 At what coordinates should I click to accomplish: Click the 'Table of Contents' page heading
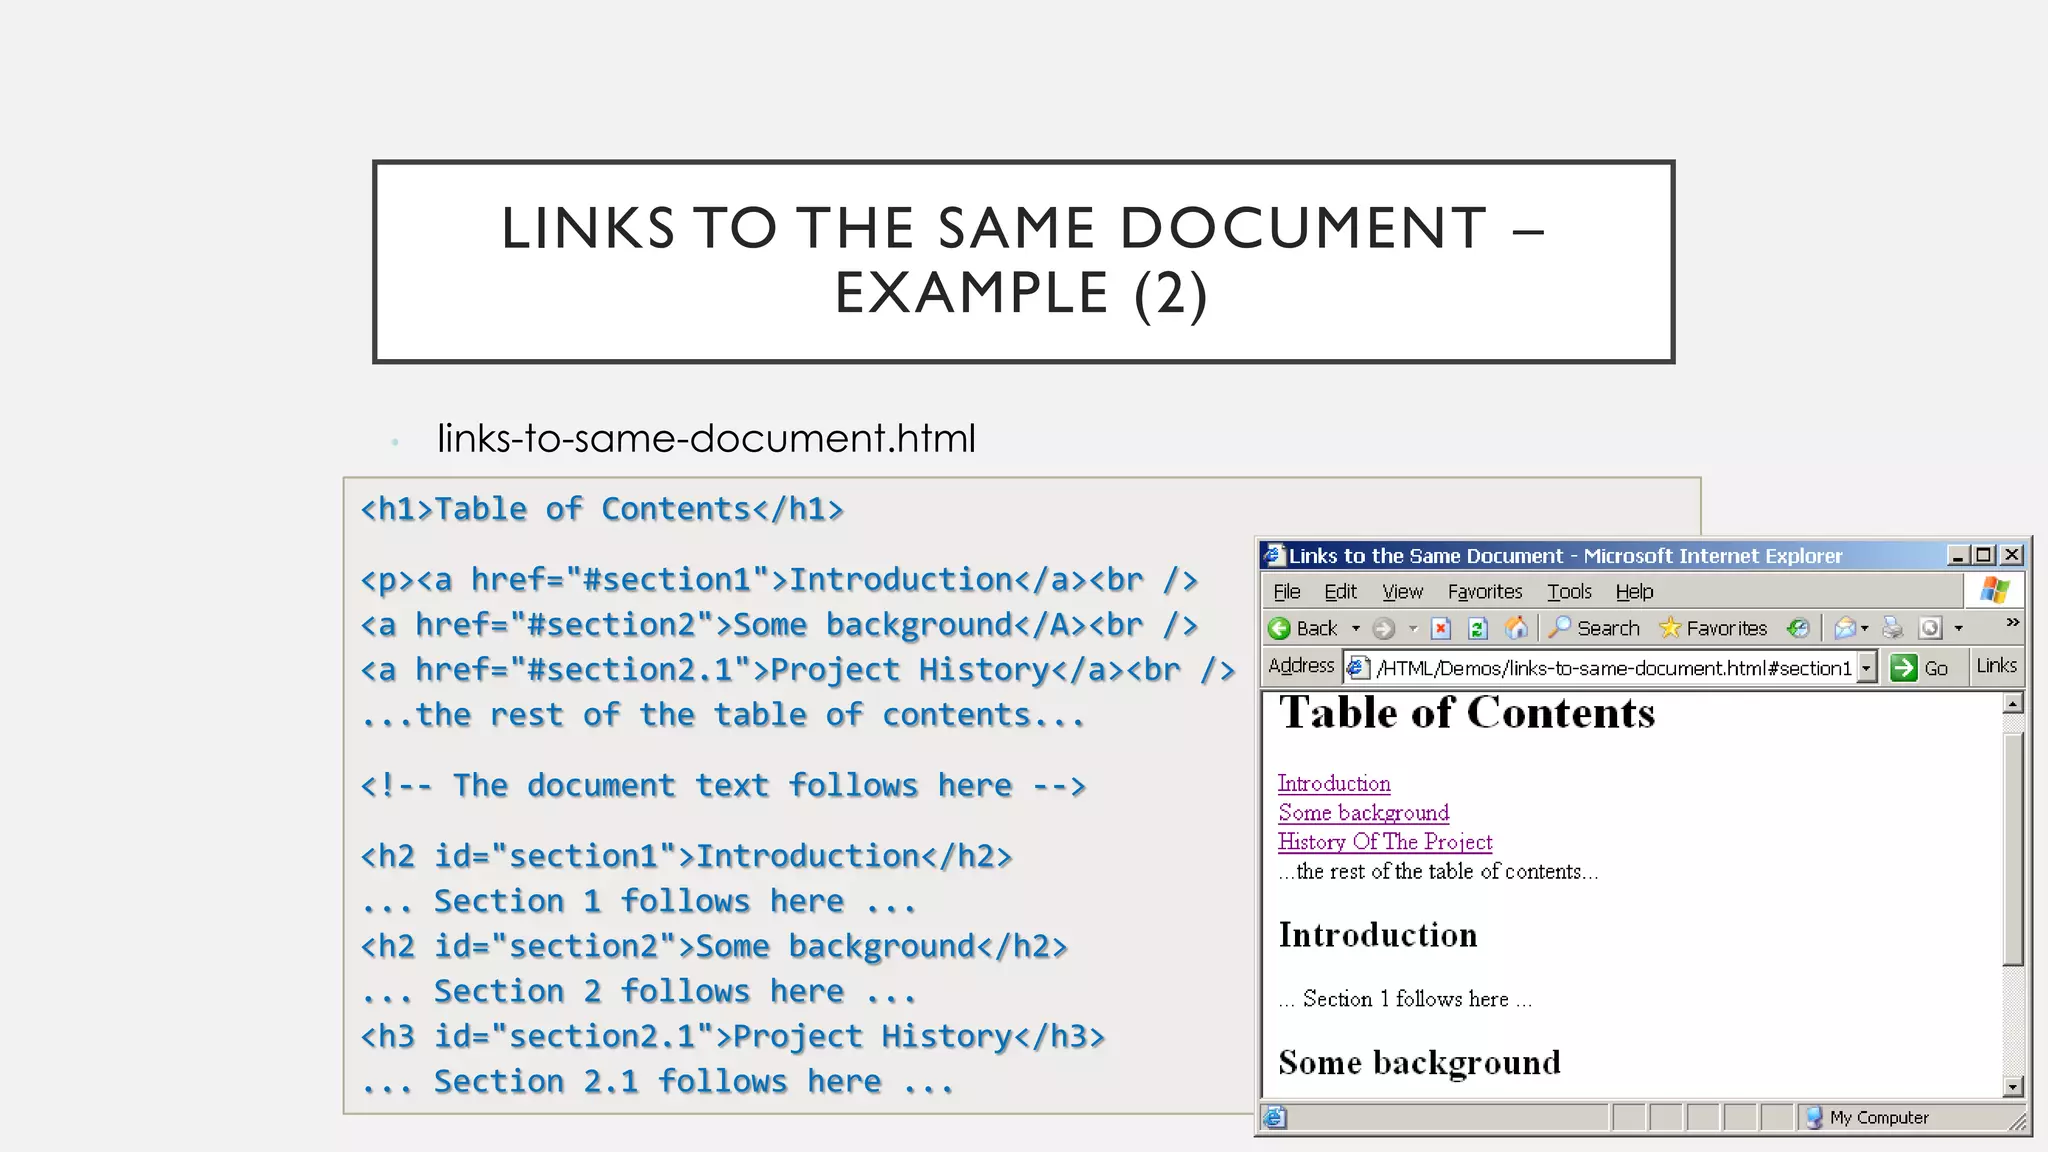coord(1467,713)
